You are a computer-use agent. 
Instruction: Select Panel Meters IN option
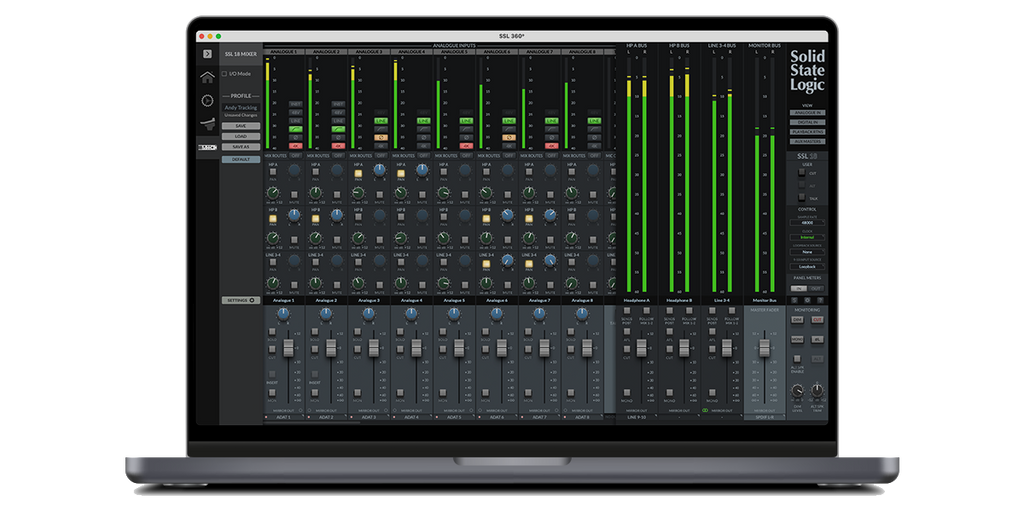(x=799, y=288)
